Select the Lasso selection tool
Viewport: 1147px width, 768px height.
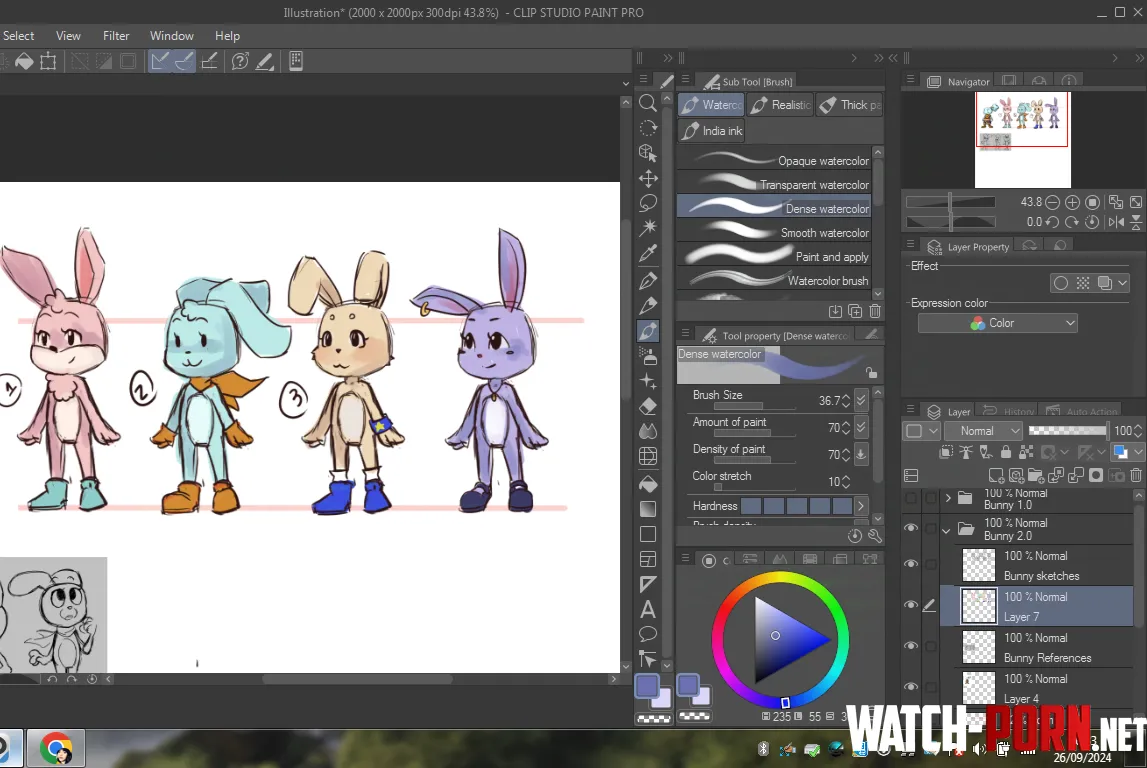point(647,203)
